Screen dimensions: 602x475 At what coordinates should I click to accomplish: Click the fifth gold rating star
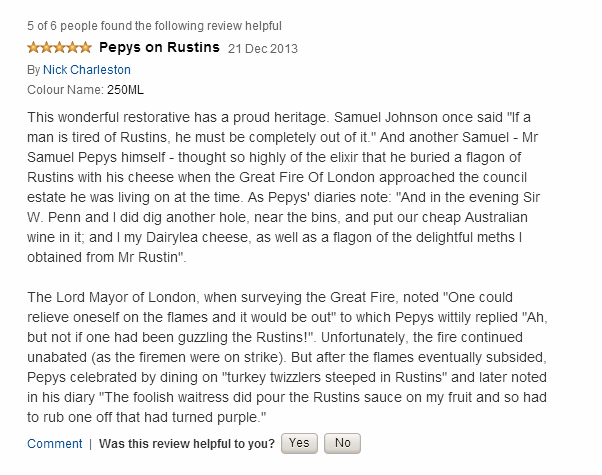(x=85, y=47)
